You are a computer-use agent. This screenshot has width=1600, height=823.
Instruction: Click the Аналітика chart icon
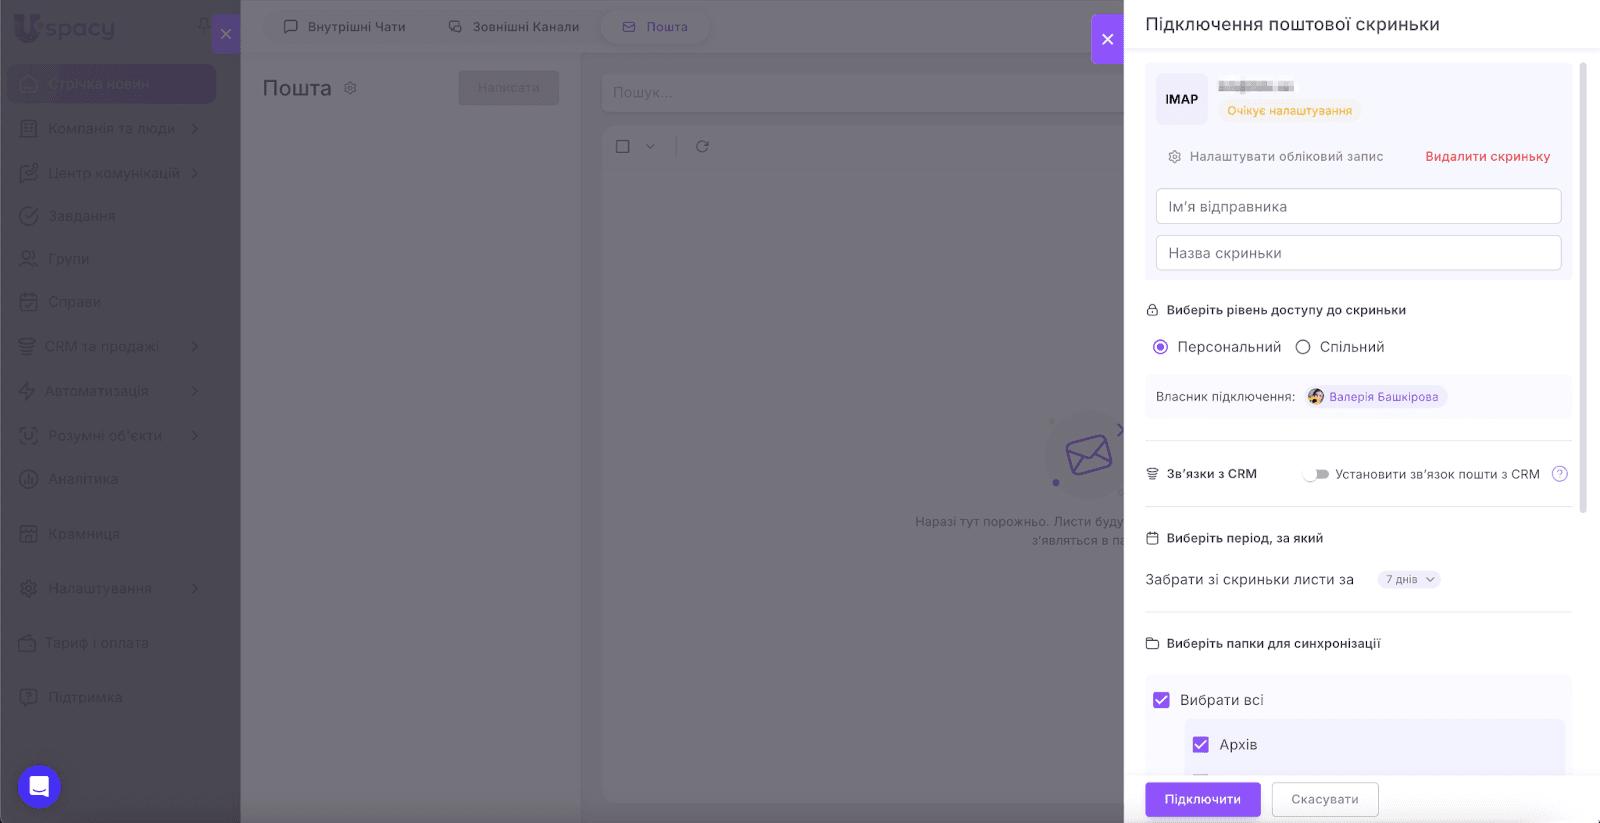click(29, 479)
